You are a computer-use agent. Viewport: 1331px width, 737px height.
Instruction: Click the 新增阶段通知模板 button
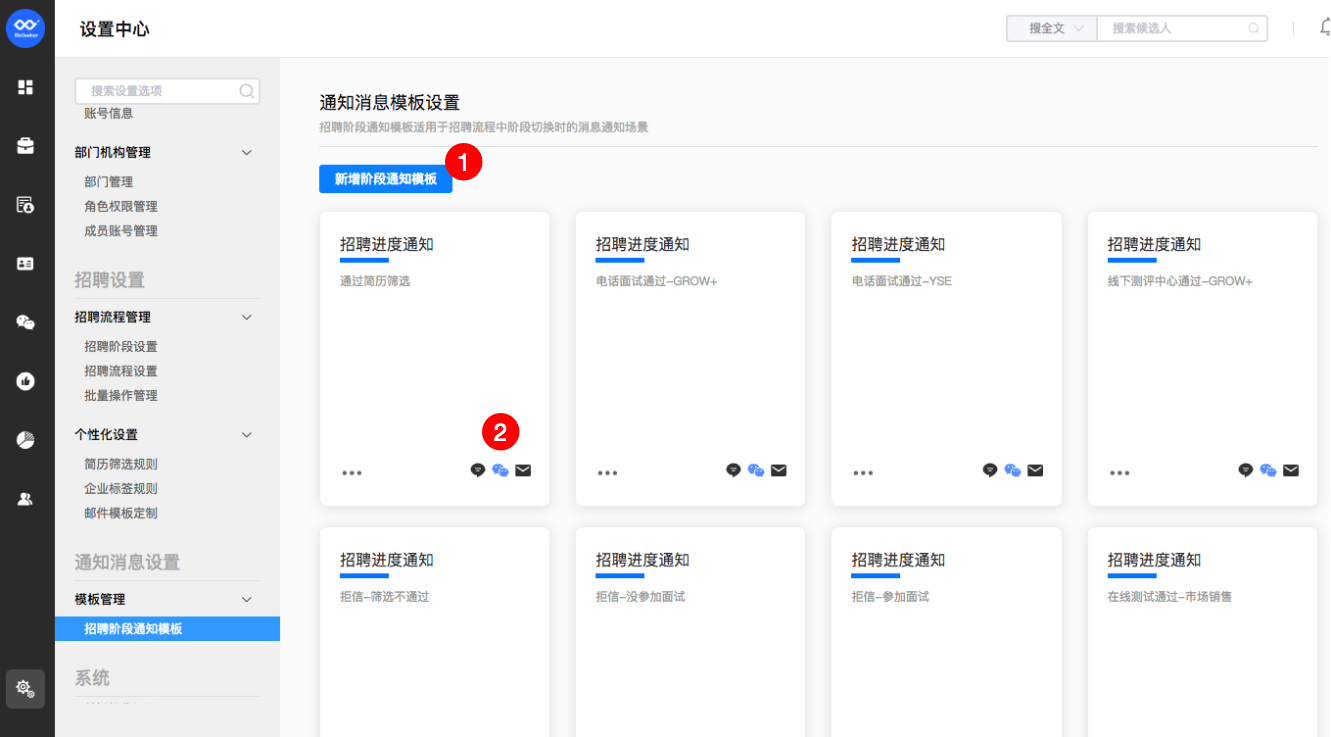click(x=386, y=179)
